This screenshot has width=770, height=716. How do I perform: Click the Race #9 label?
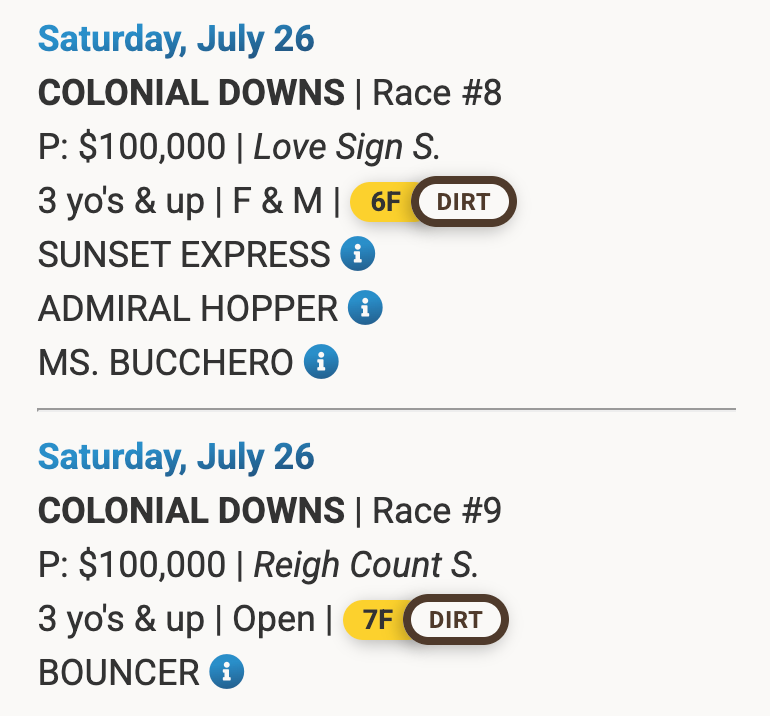pos(437,511)
